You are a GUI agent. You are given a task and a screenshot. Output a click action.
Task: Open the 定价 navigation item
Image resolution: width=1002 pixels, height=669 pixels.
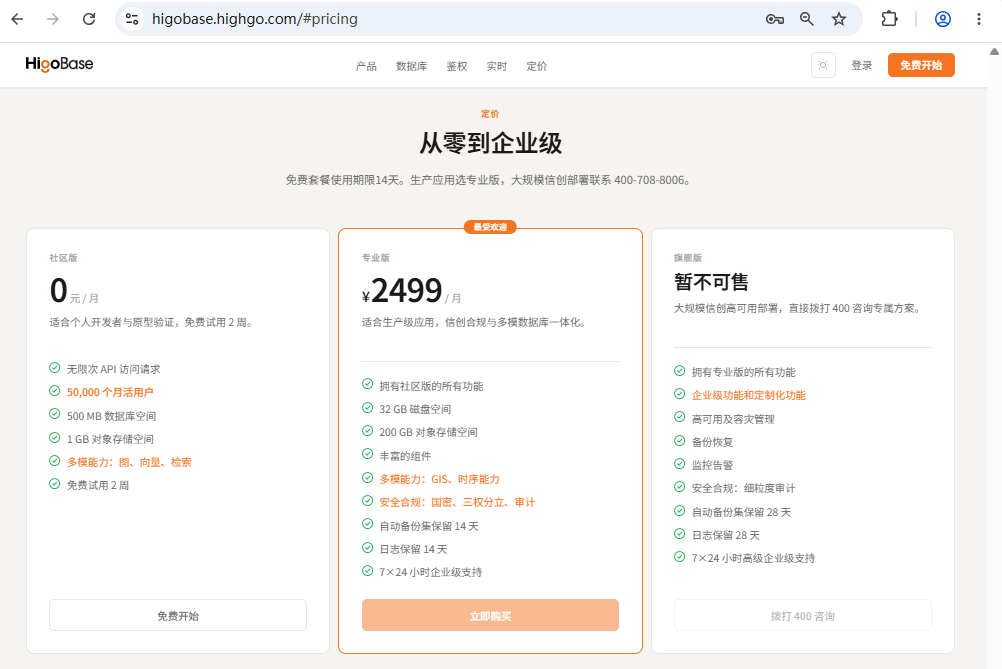537,66
